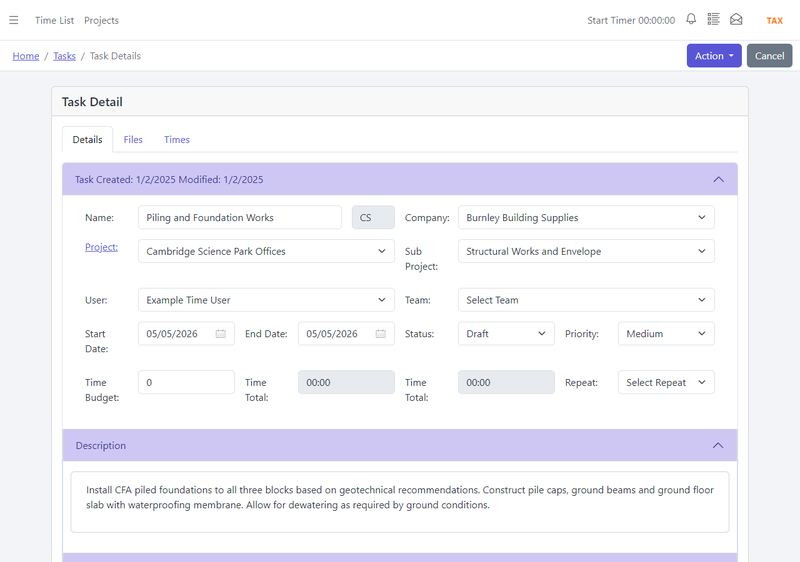Open the Company dropdown
This screenshot has width=800, height=562.
[x=586, y=218]
